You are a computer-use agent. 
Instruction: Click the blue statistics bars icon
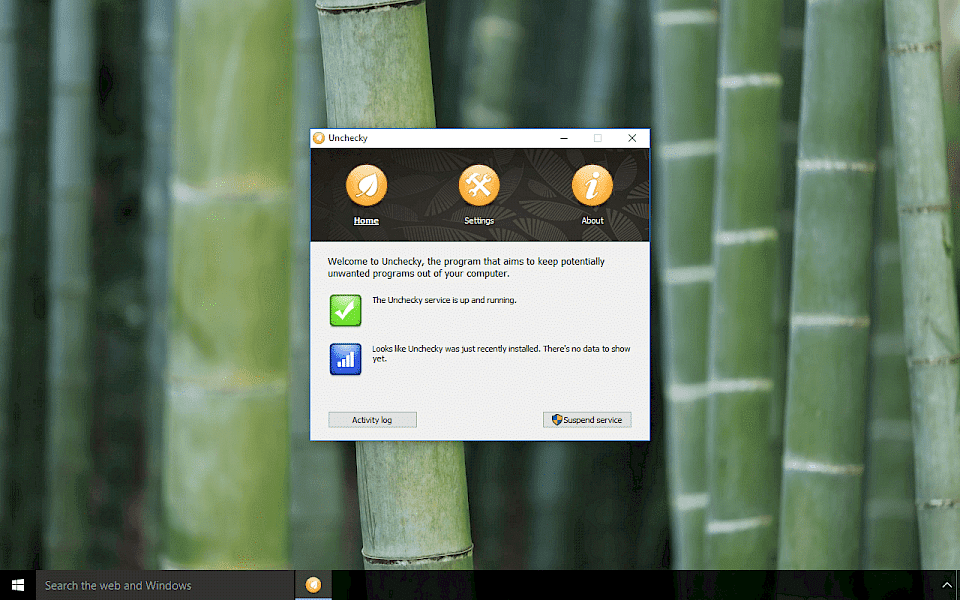(345, 359)
